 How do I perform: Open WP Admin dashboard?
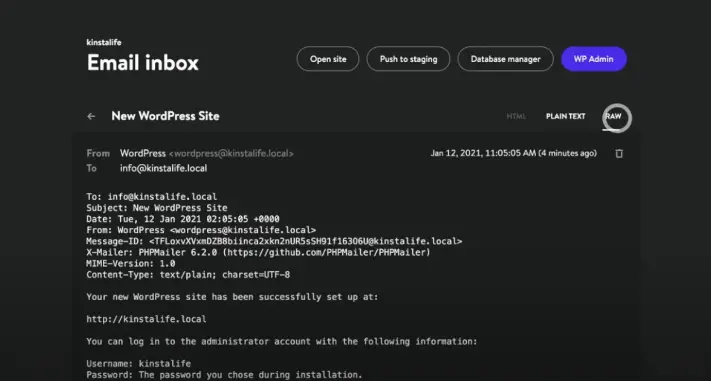[x=594, y=59]
